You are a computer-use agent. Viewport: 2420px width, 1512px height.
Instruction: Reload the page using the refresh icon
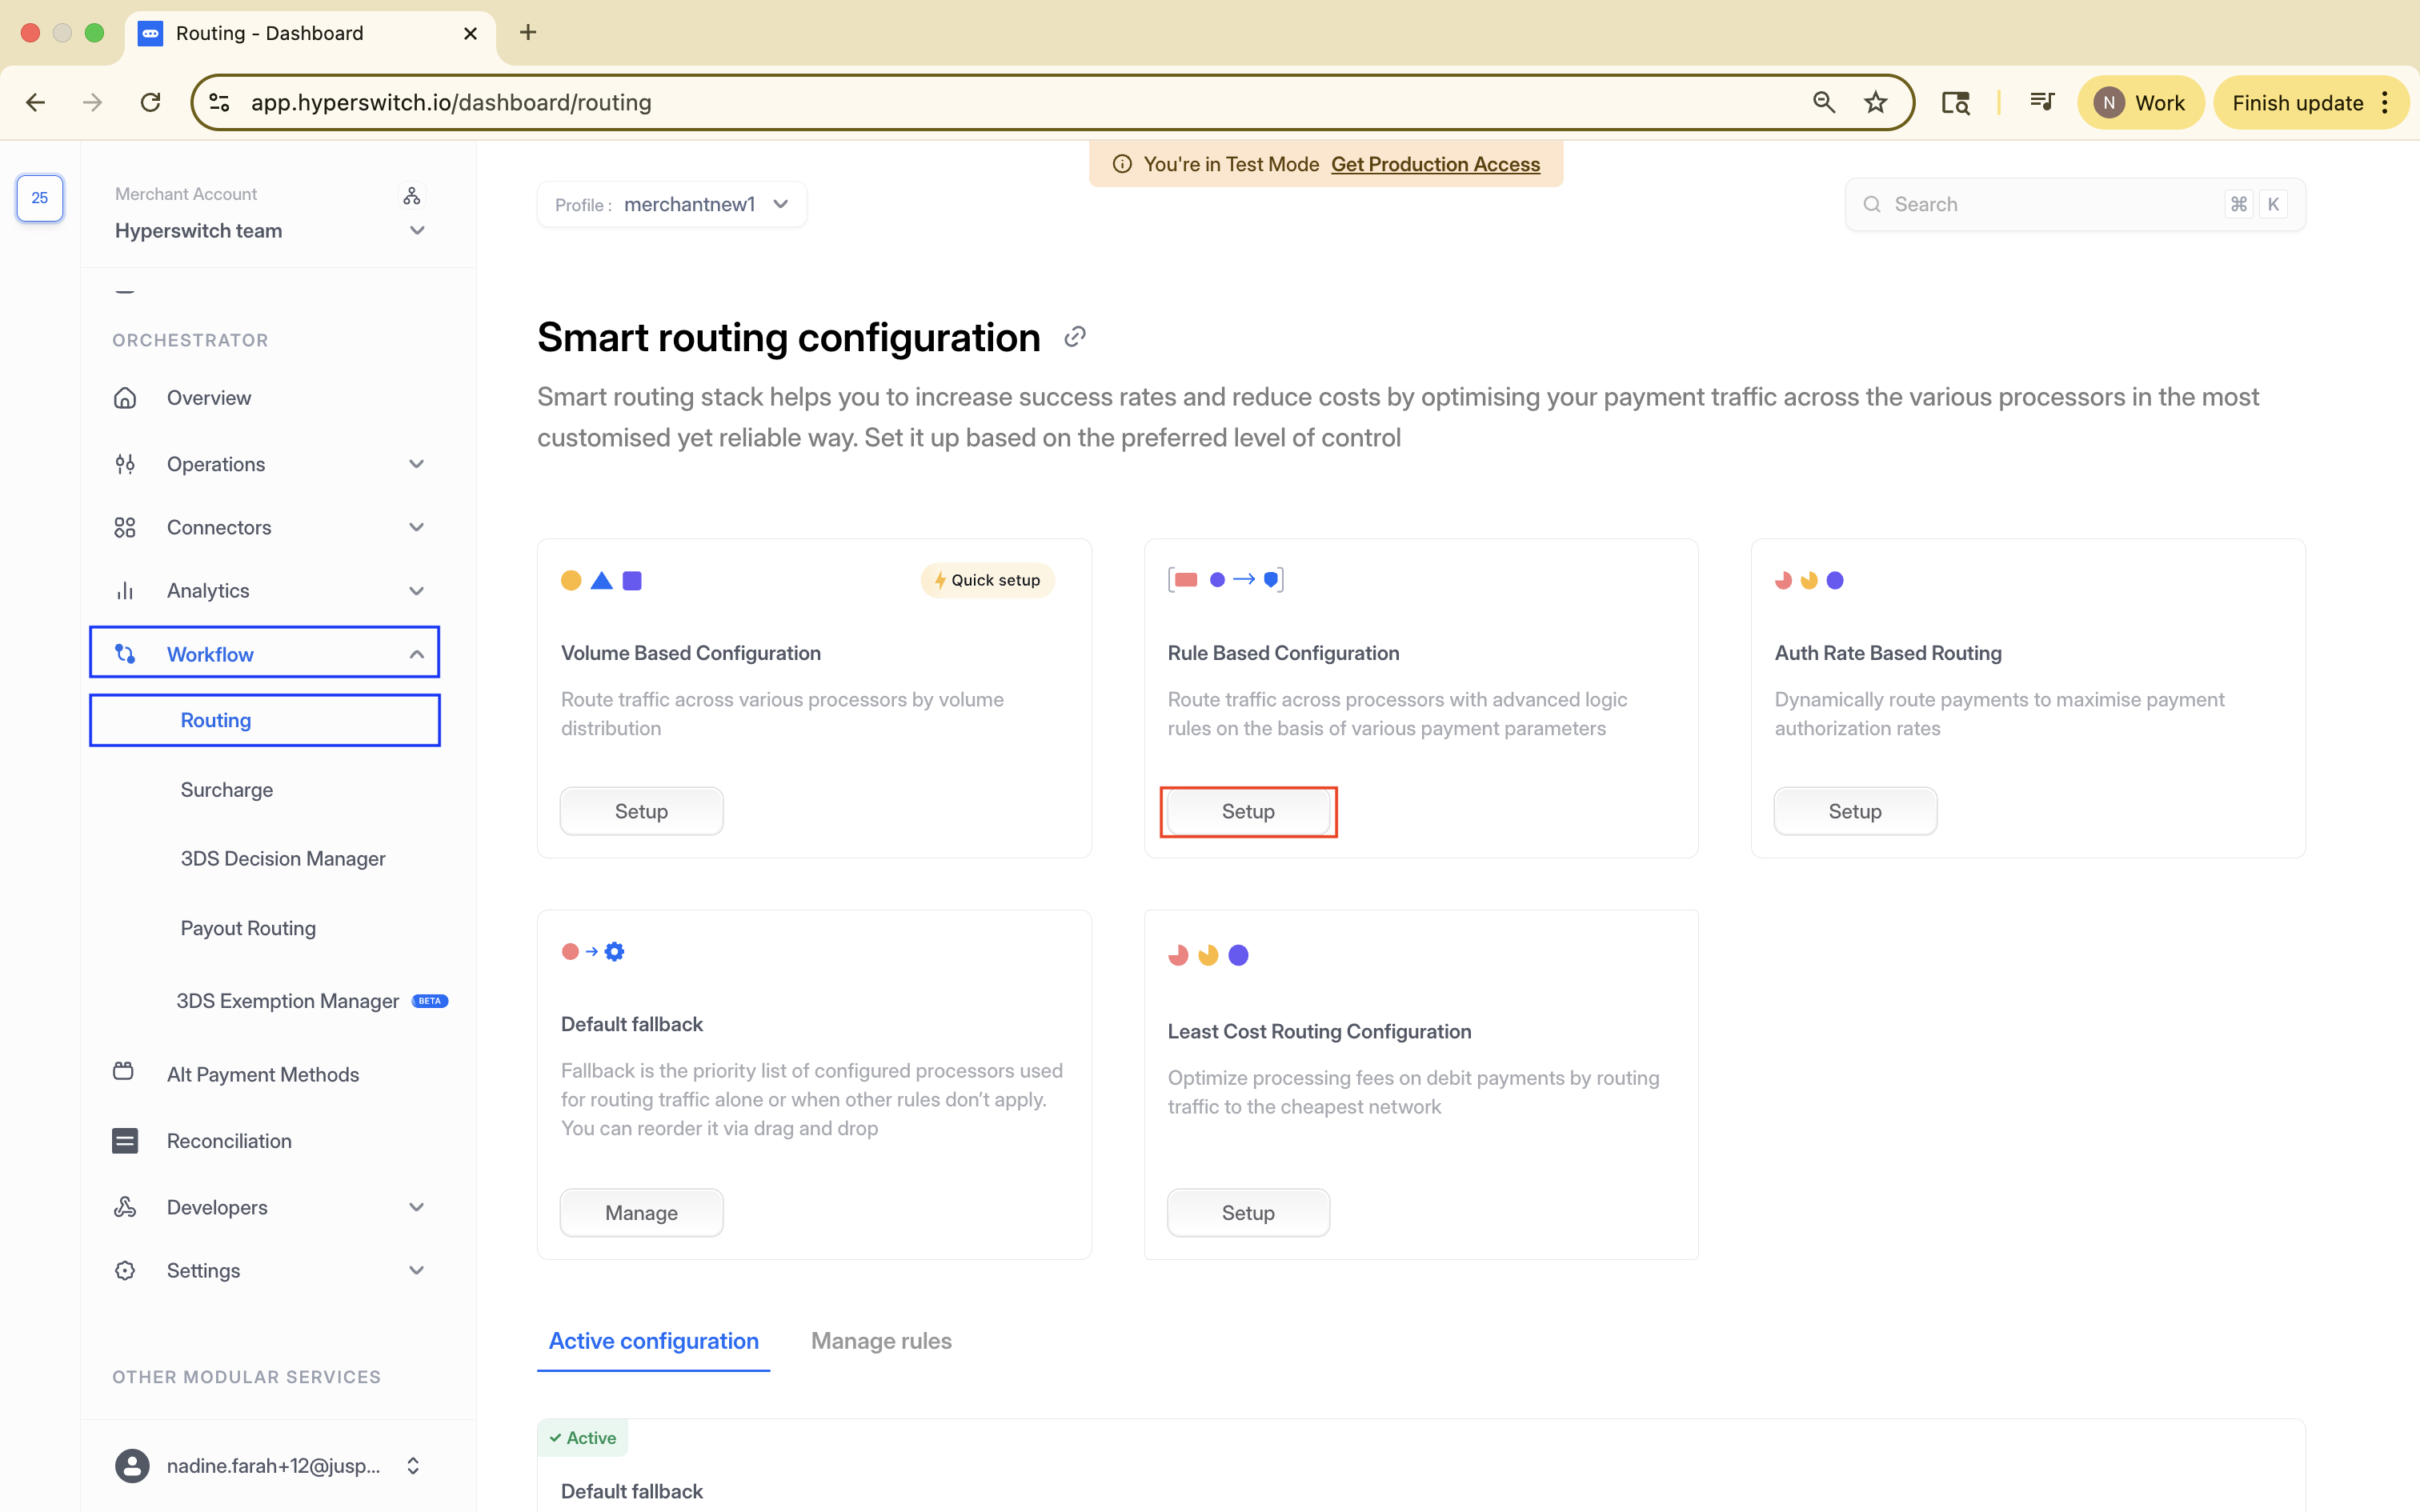coord(150,102)
